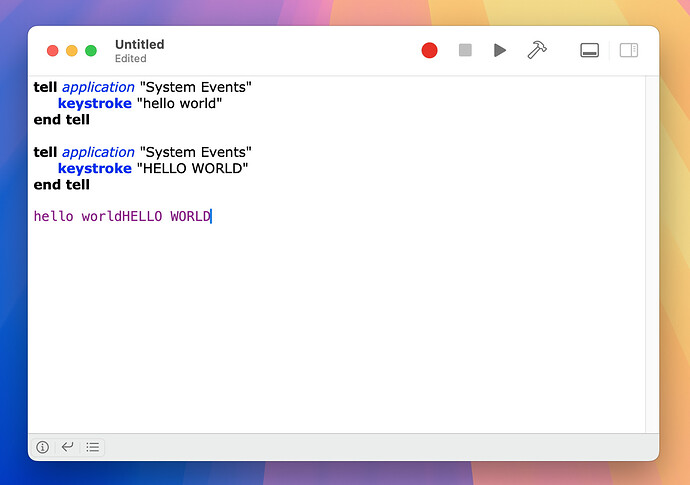Click the Edited status under title
Viewport: 690px width, 485px height.
point(131,59)
